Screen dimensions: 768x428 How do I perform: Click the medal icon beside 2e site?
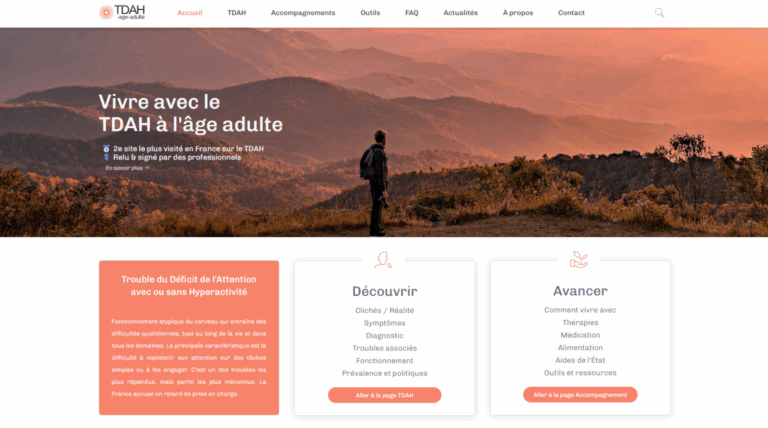pos(106,148)
